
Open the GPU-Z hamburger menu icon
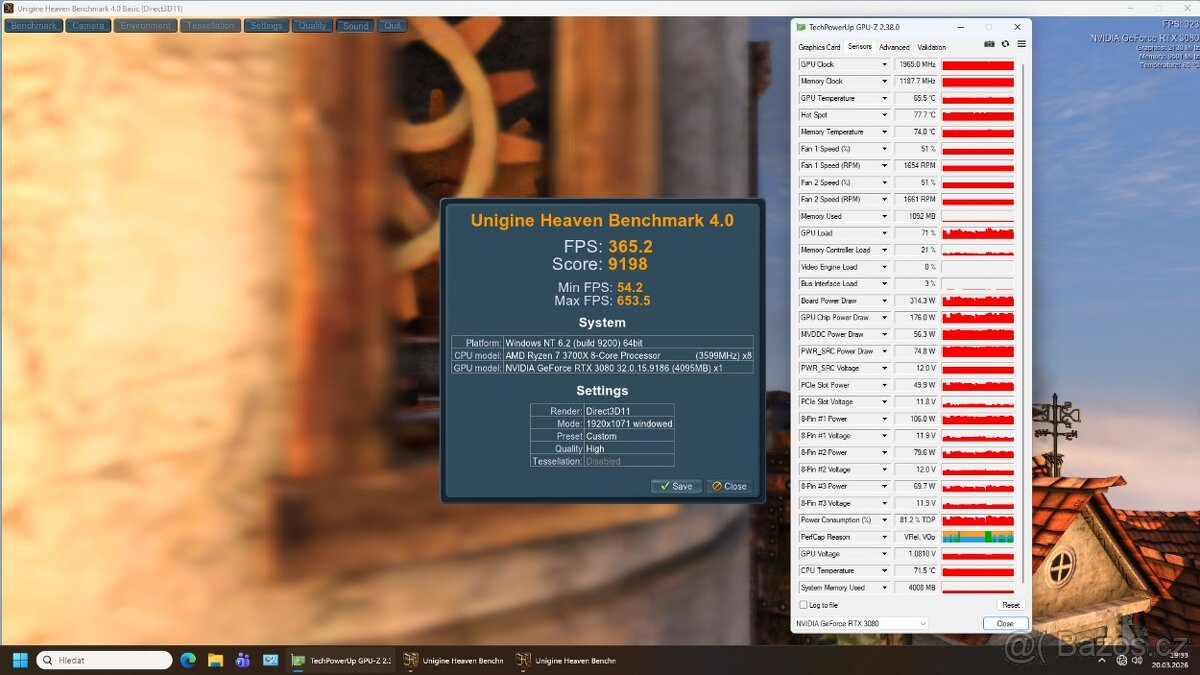[x=1021, y=44]
